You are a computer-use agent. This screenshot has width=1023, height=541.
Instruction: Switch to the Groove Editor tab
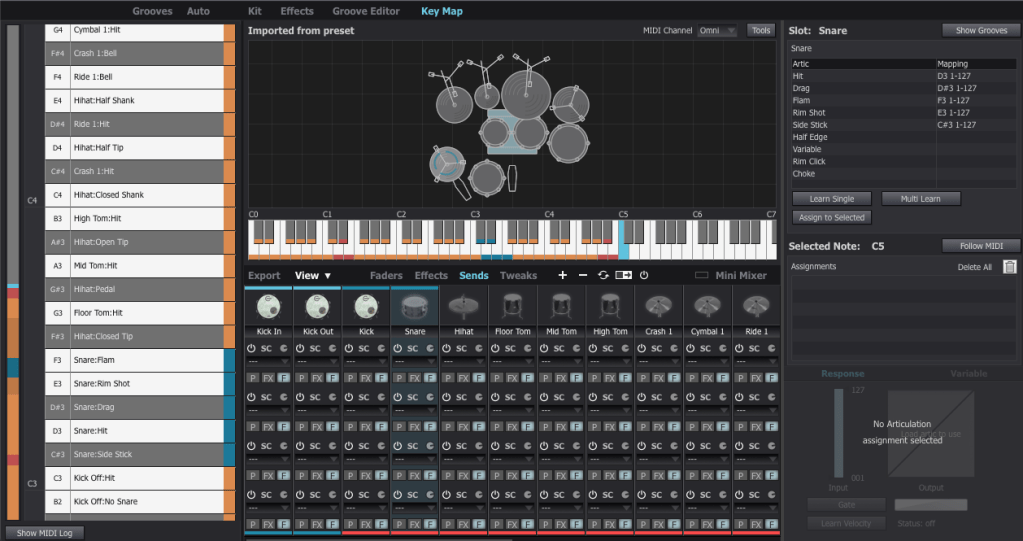[x=366, y=11]
